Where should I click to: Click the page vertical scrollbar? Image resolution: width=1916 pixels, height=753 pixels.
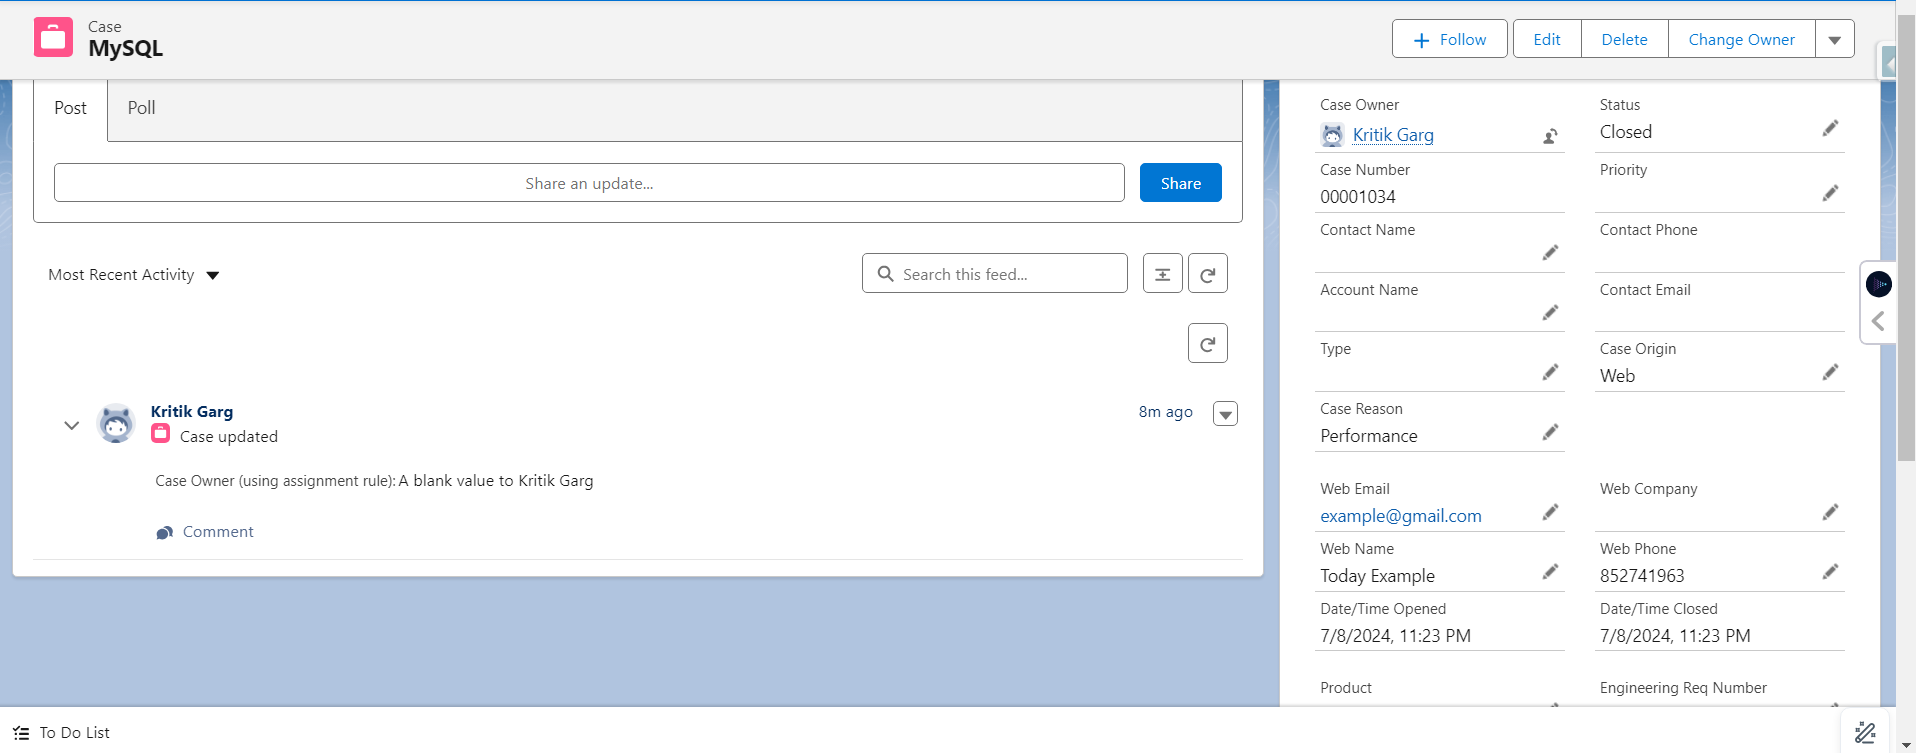pos(1906,240)
